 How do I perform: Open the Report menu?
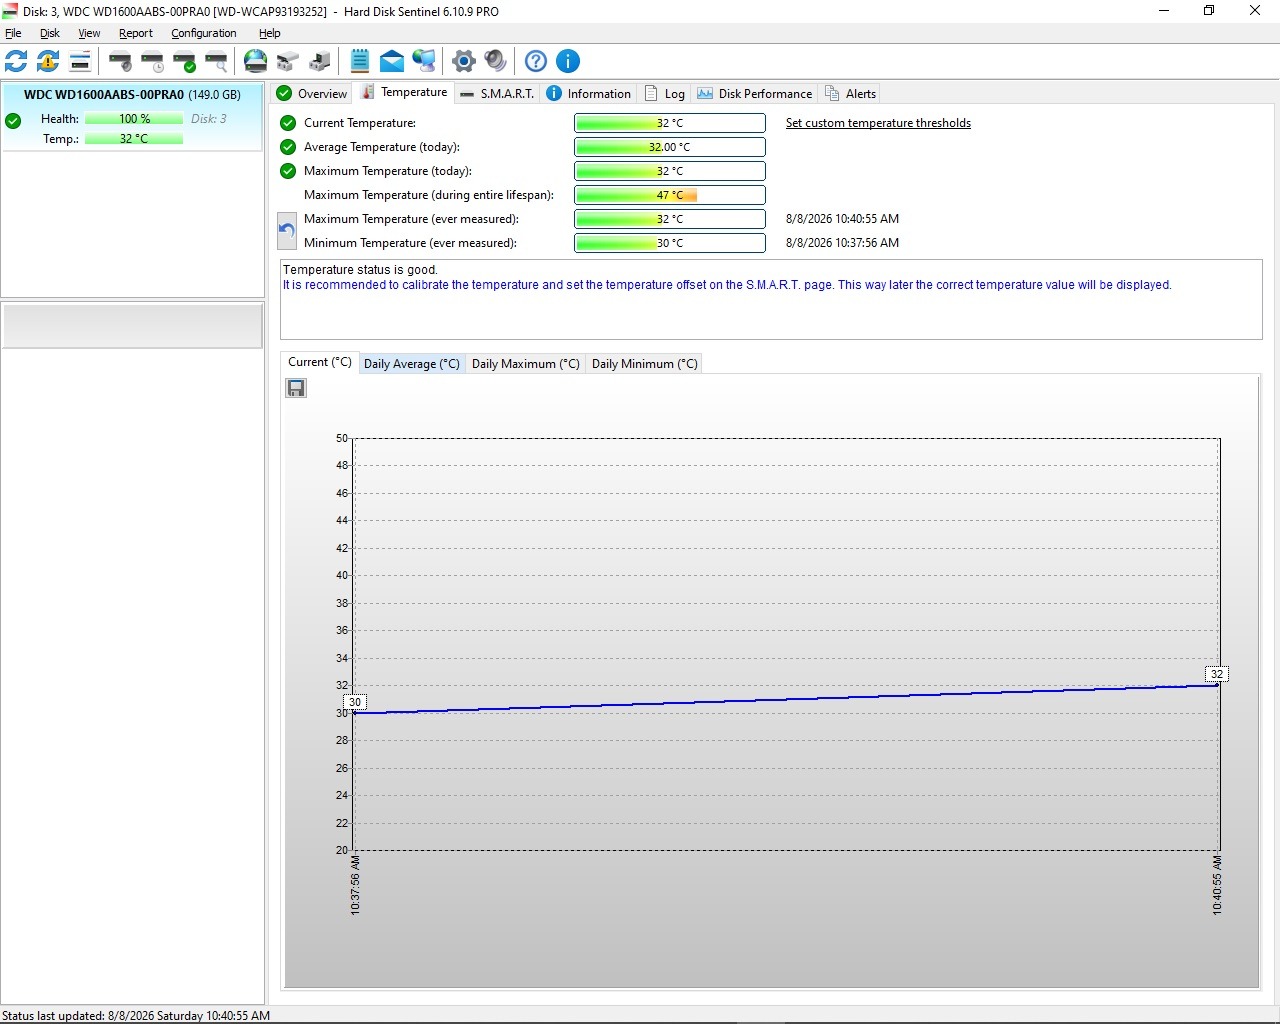136,33
